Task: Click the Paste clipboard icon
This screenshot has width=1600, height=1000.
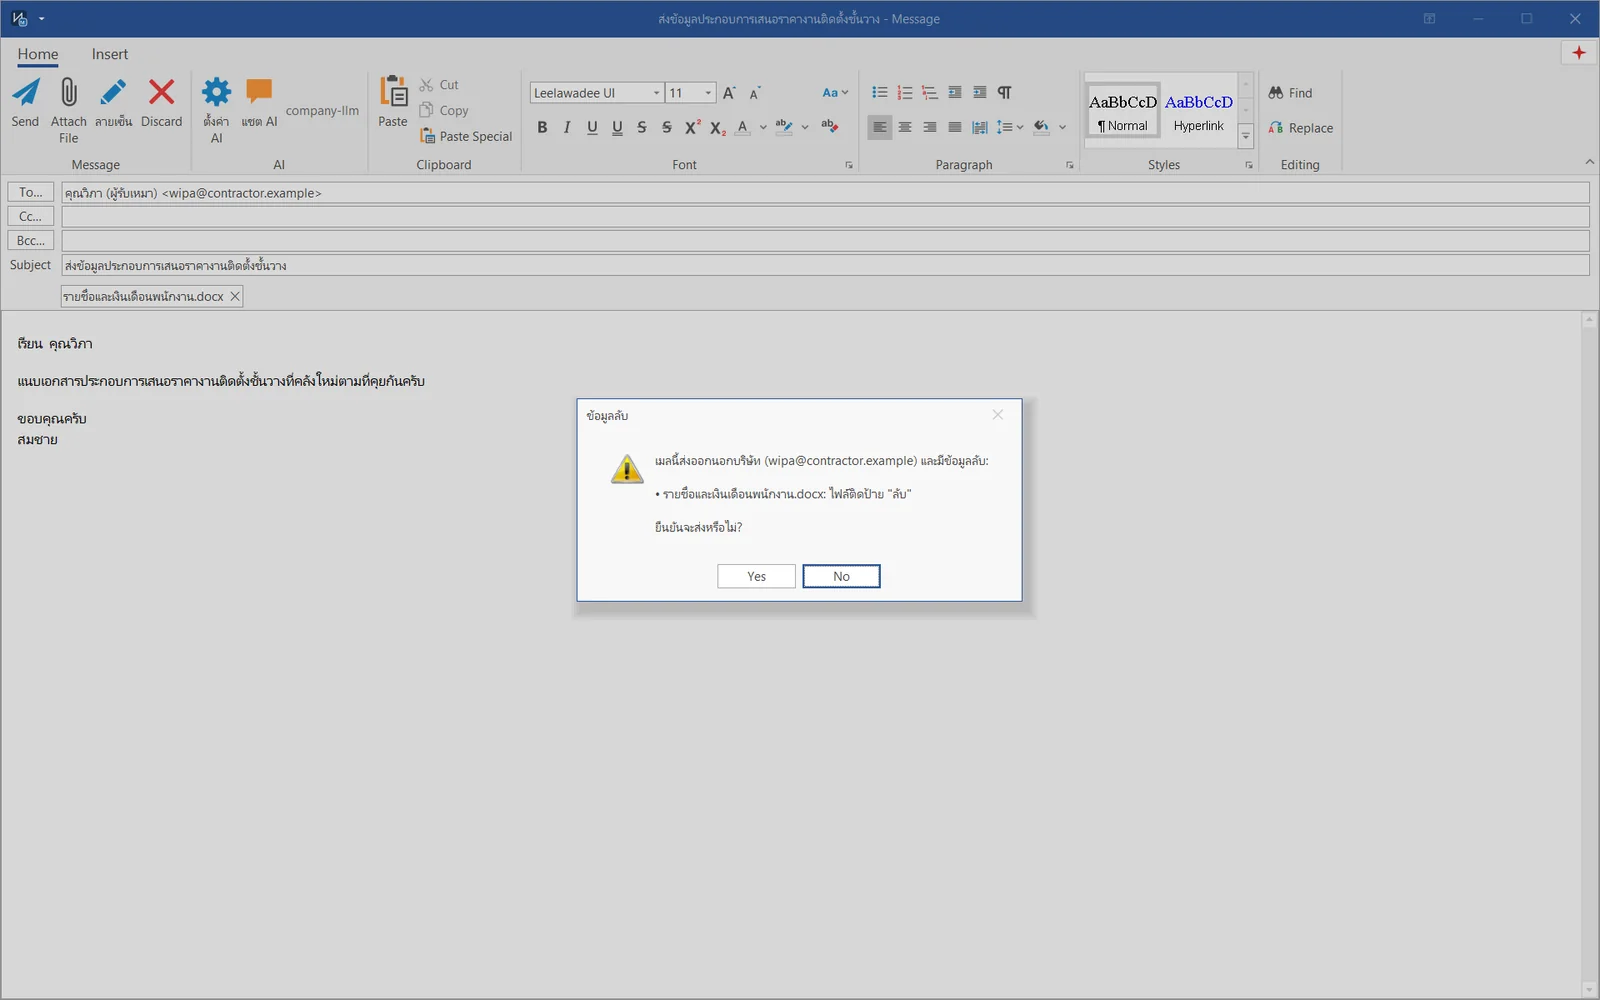Action: [393, 92]
